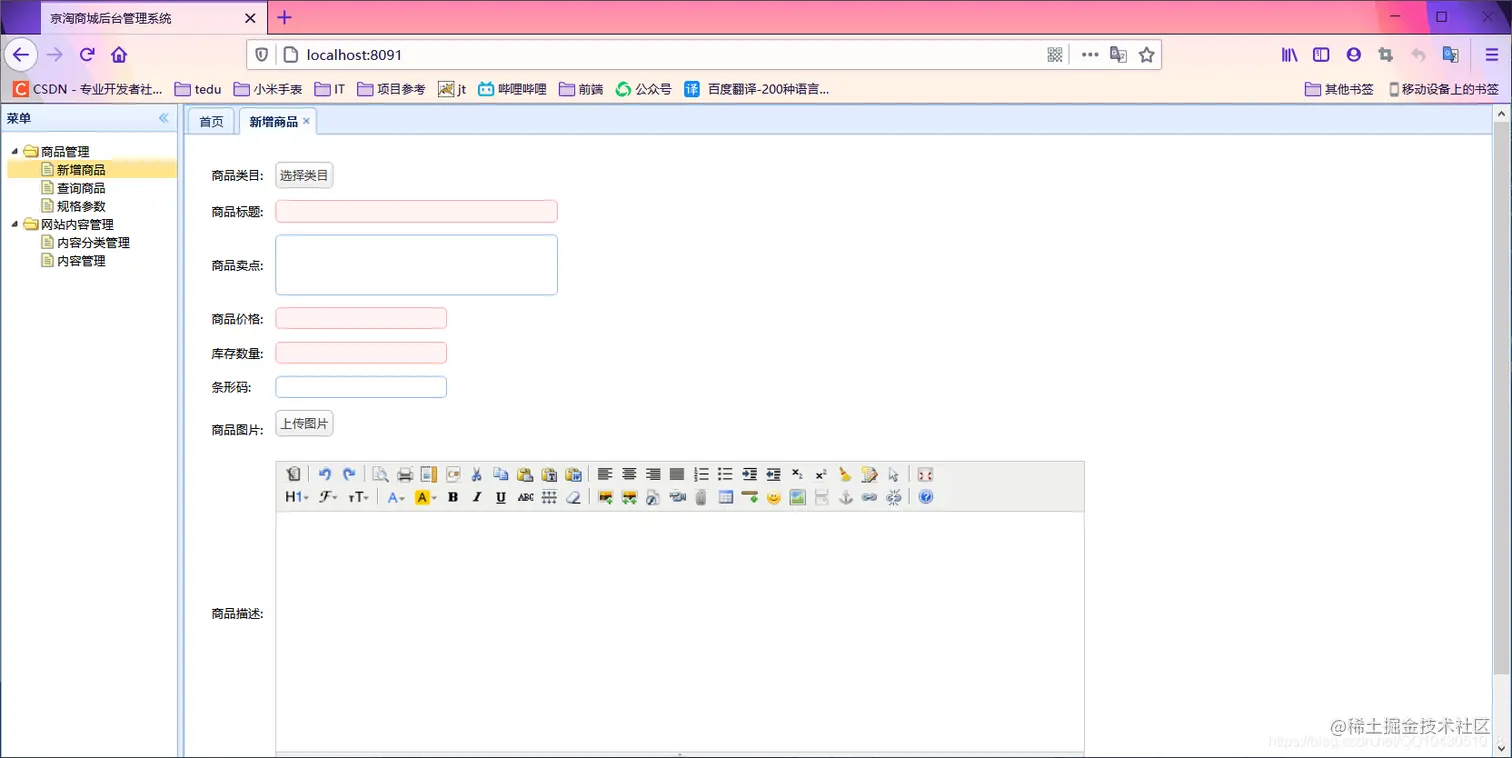Center align text in the editor

coord(629,474)
